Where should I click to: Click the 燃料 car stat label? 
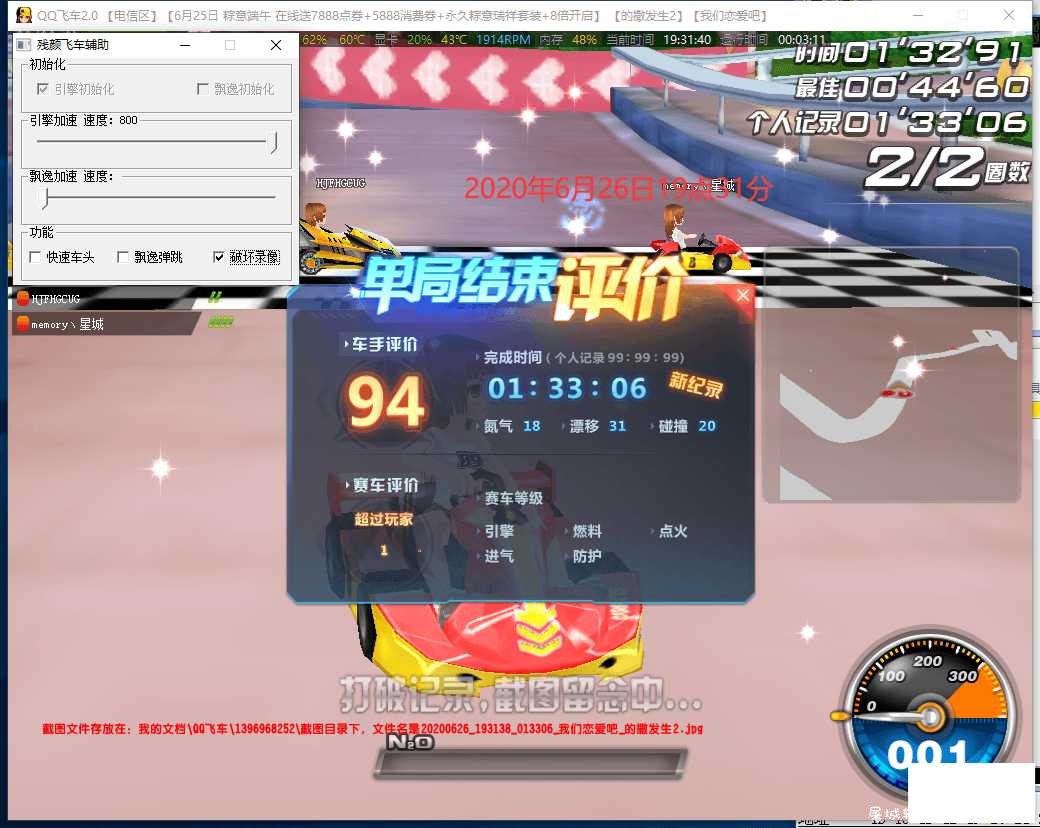[587, 531]
